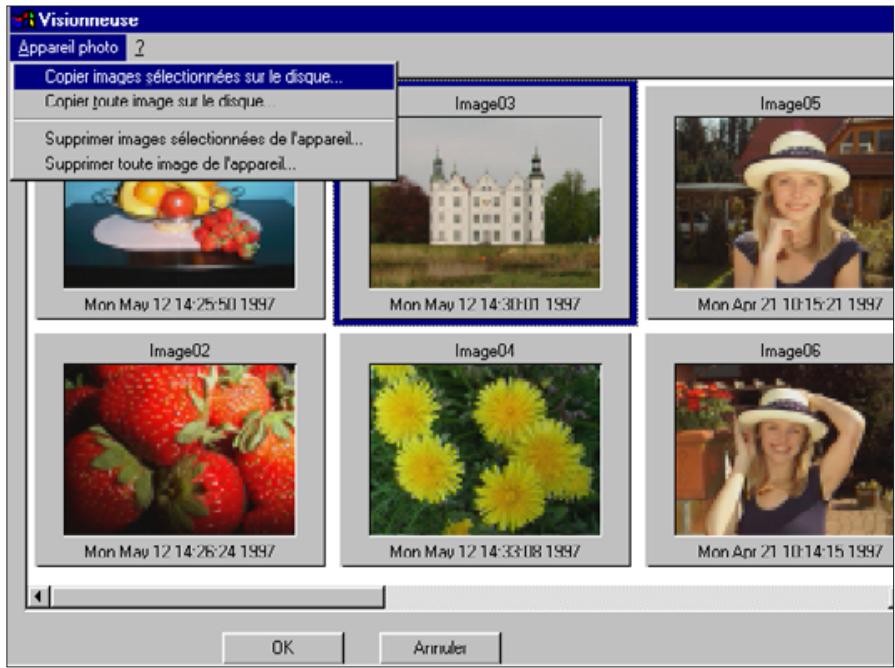895x668 pixels.
Task: Click date Mon May 12 14:33:08 1997
Action: [x=485, y=551]
